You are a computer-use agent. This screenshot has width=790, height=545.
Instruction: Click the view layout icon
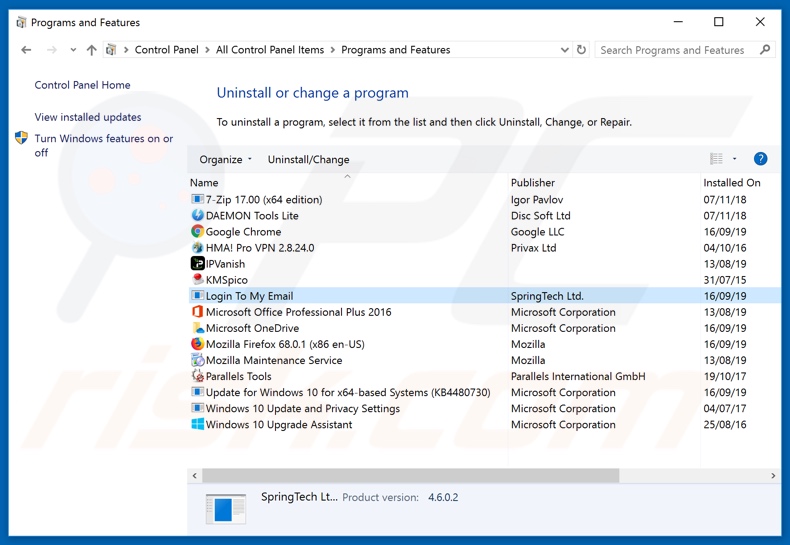[x=716, y=159]
